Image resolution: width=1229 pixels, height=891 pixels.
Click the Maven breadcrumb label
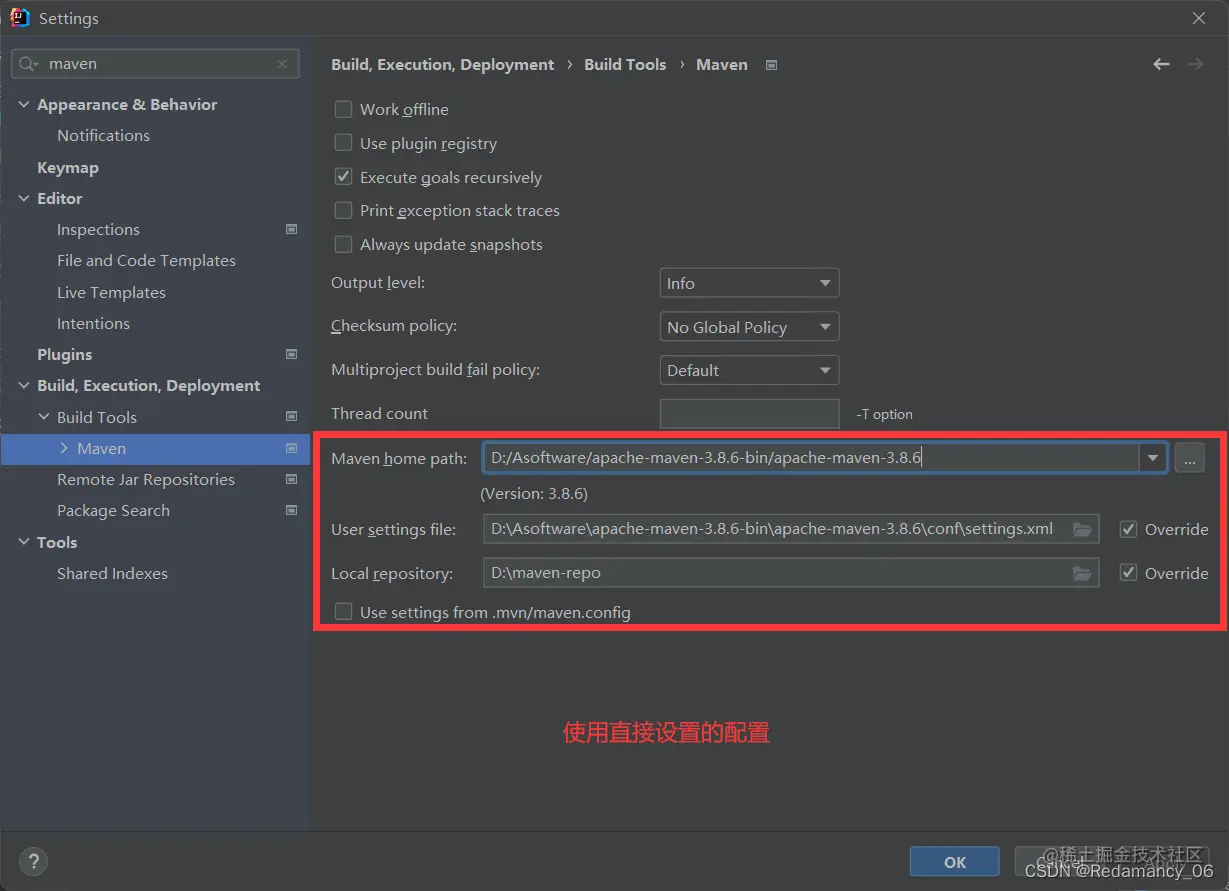coord(722,64)
